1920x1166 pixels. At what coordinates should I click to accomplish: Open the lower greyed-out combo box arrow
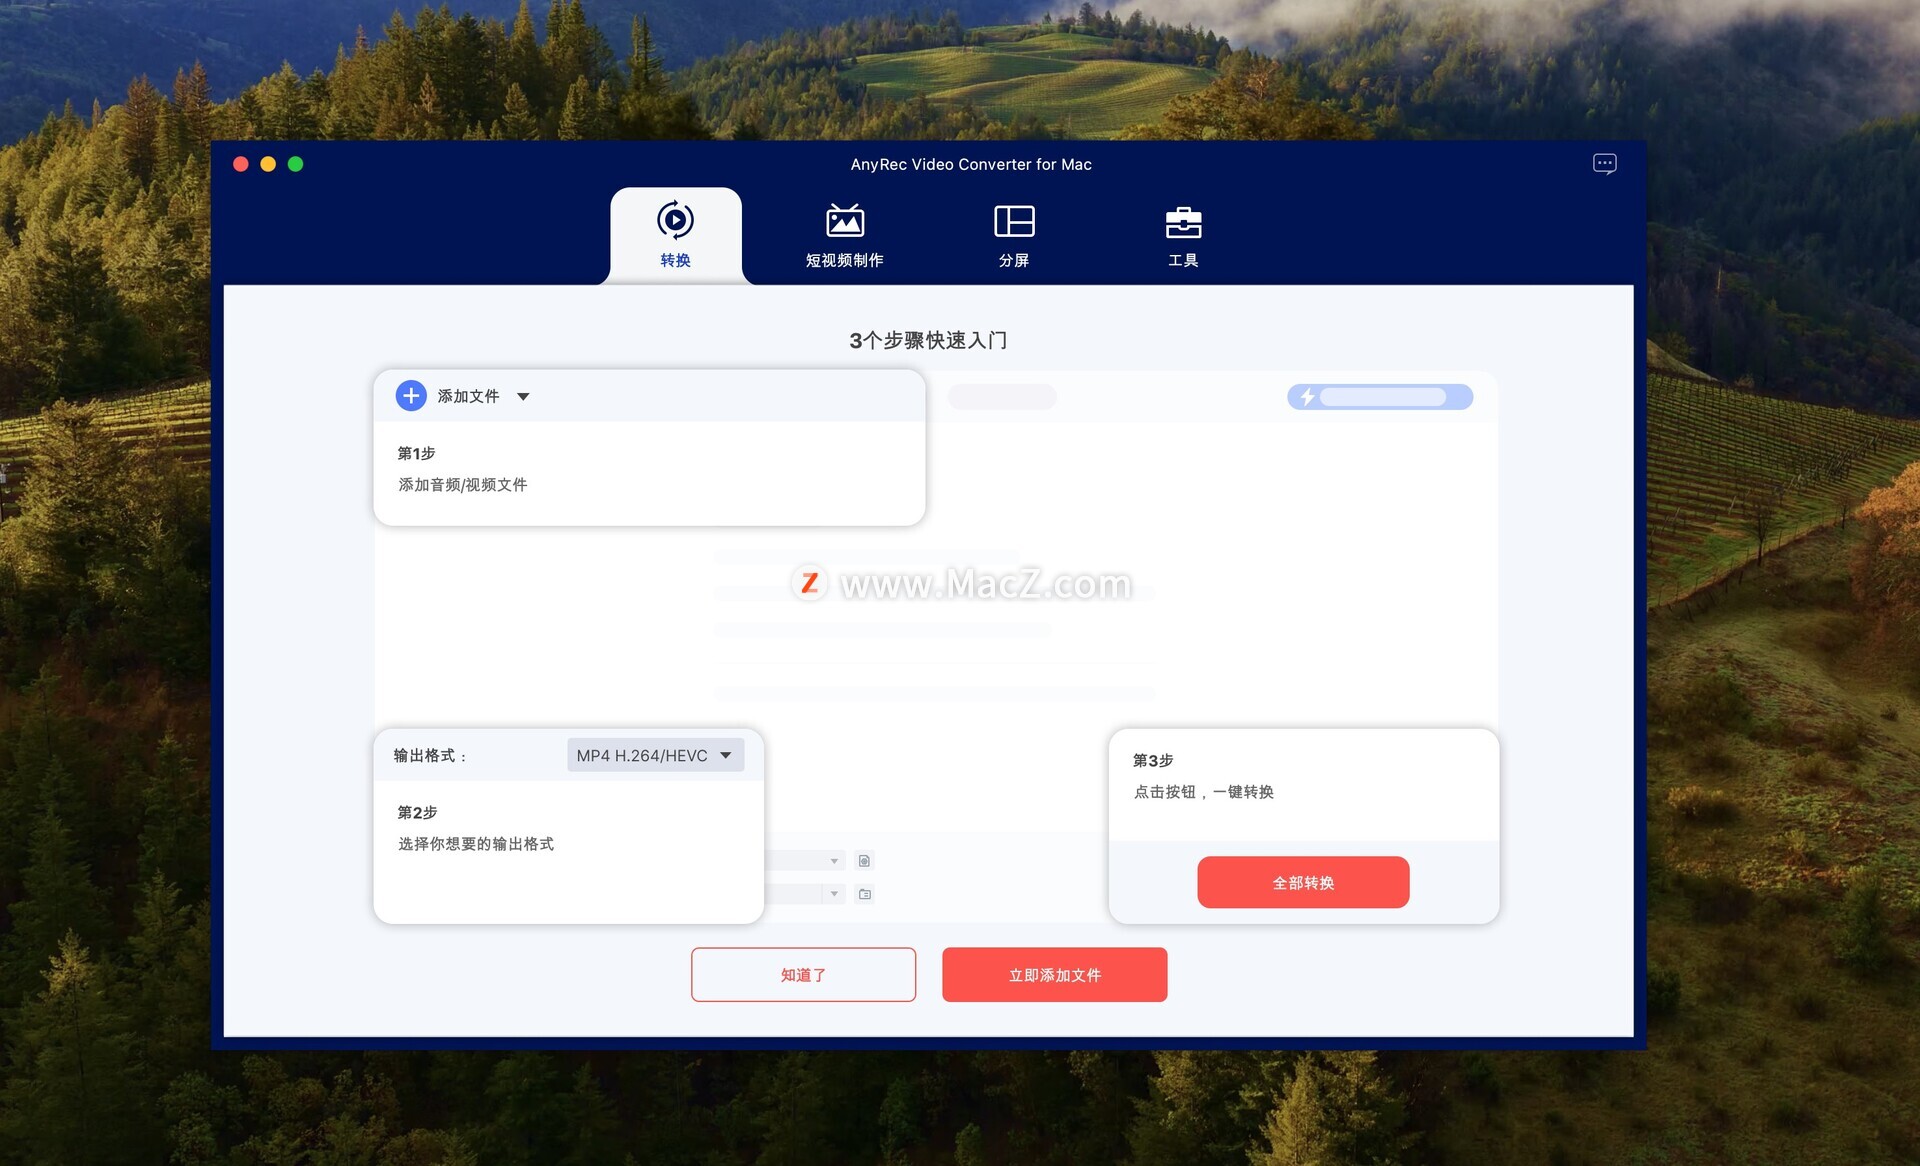click(834, 894)
